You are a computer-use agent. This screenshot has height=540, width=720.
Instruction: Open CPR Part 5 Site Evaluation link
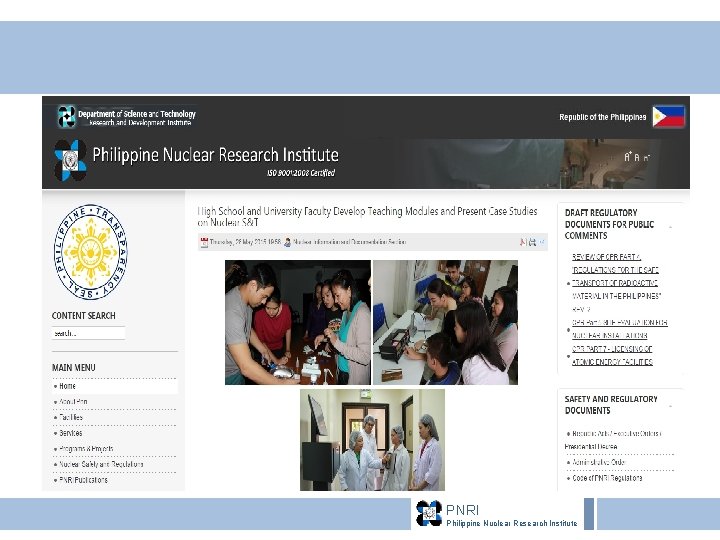(x=619, y=329)
